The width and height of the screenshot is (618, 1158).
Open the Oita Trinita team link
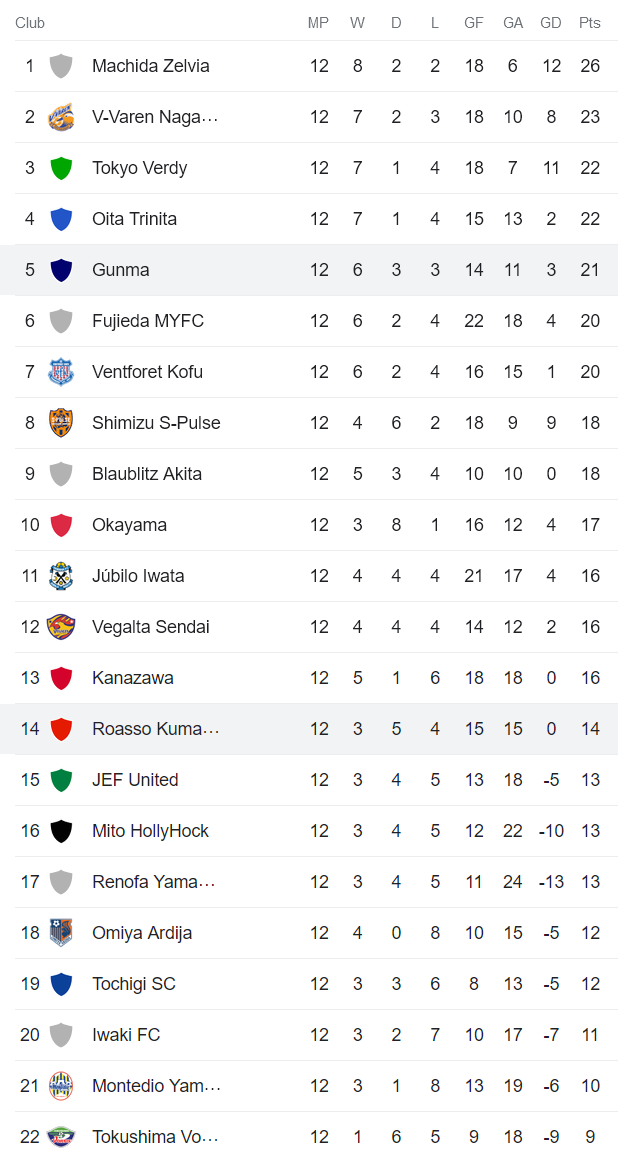(134, 219)
